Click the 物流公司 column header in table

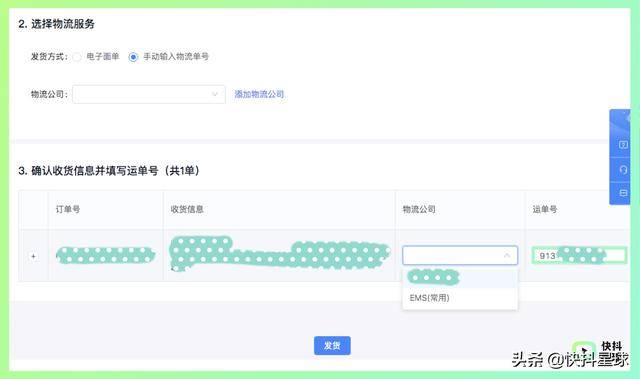click(419, 209)
